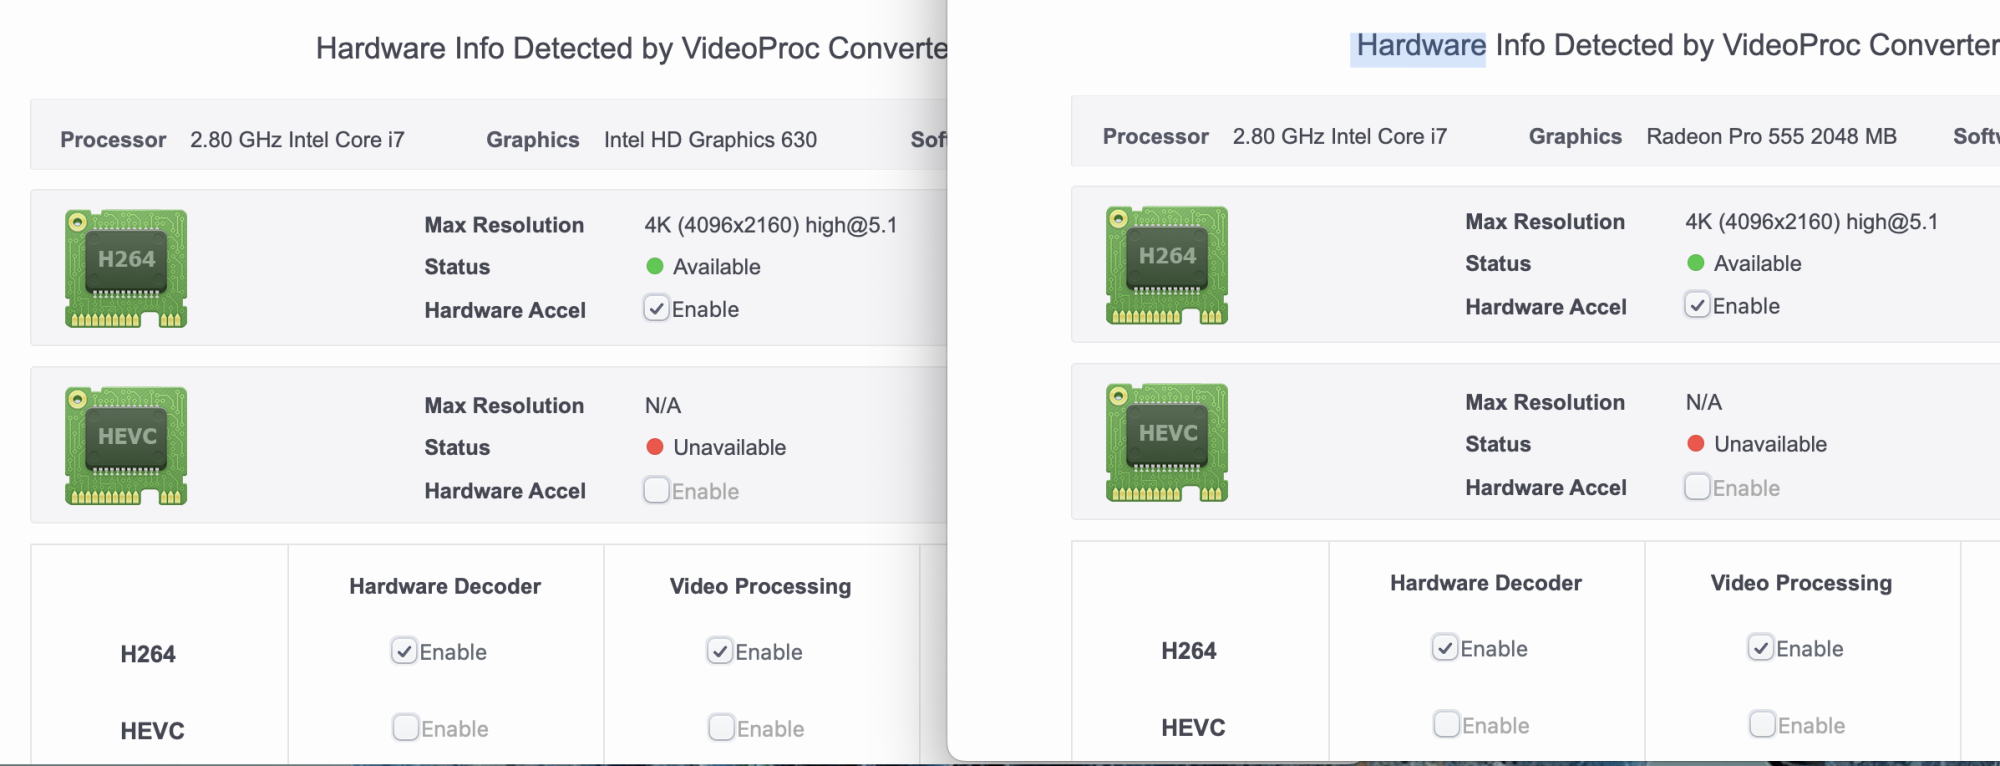The width and height of the screenshot is (2000, 766).
Task: Toggle H264 Hardware Accel Enable in Intel window
Action: (656, 308)
